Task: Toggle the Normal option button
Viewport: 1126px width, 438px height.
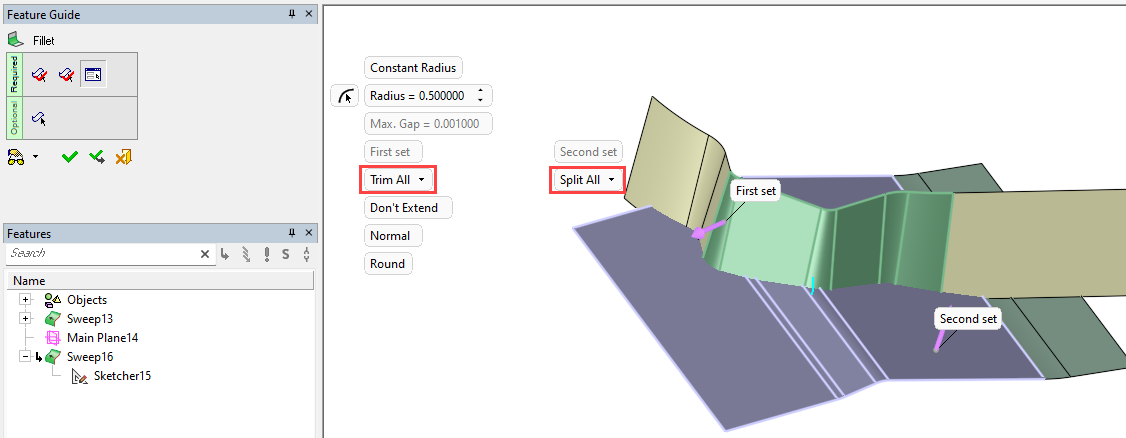Action: (390, 236)
